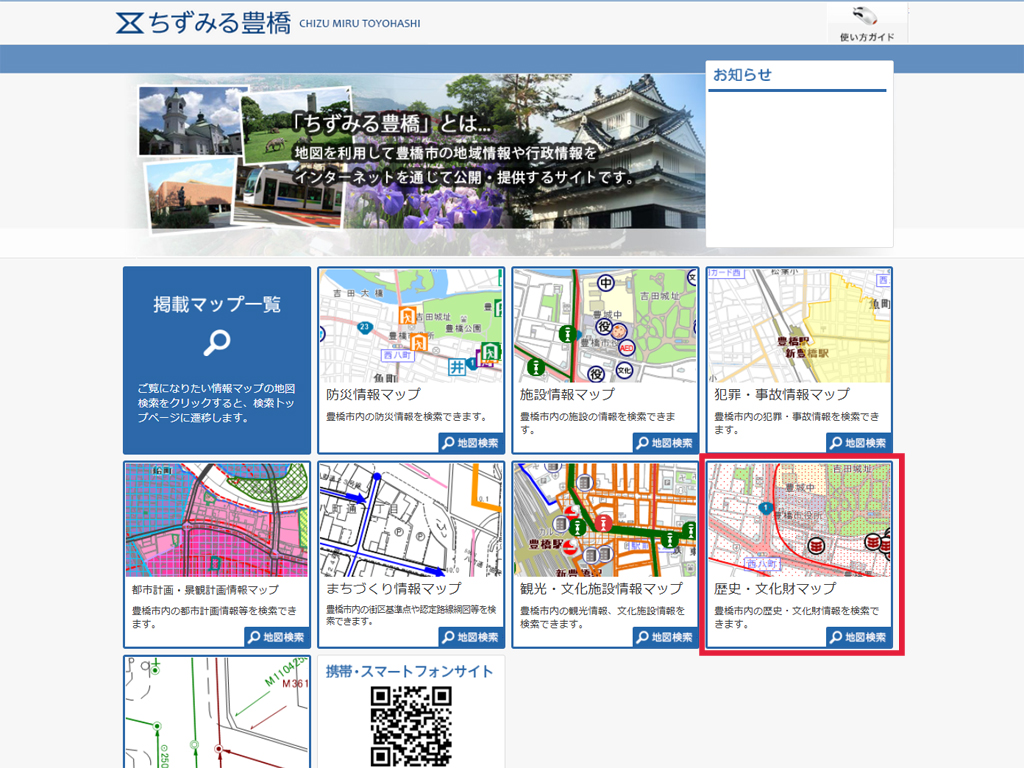Open the pink 都市計画 map thumbnail
Viewport: 1024px width, 768px height.
click(217, 520)
